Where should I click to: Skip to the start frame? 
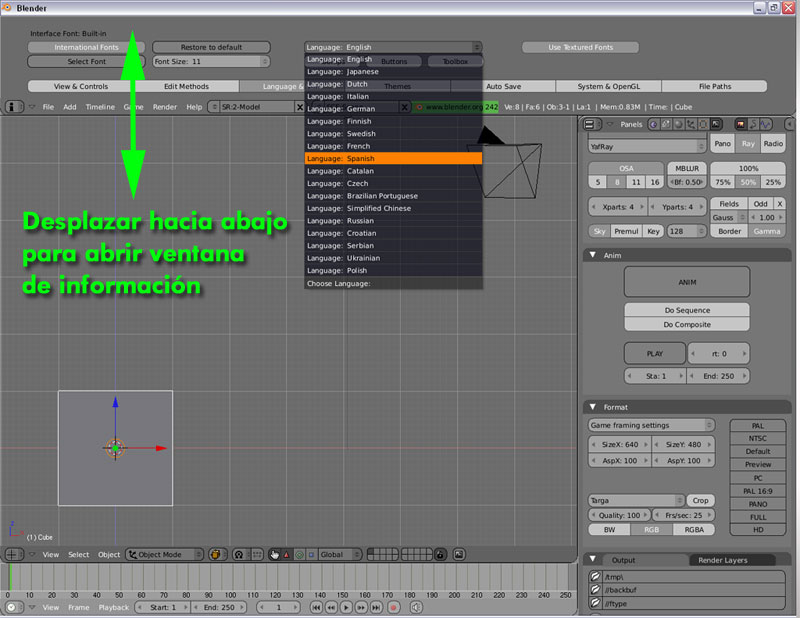click(316, 607)
